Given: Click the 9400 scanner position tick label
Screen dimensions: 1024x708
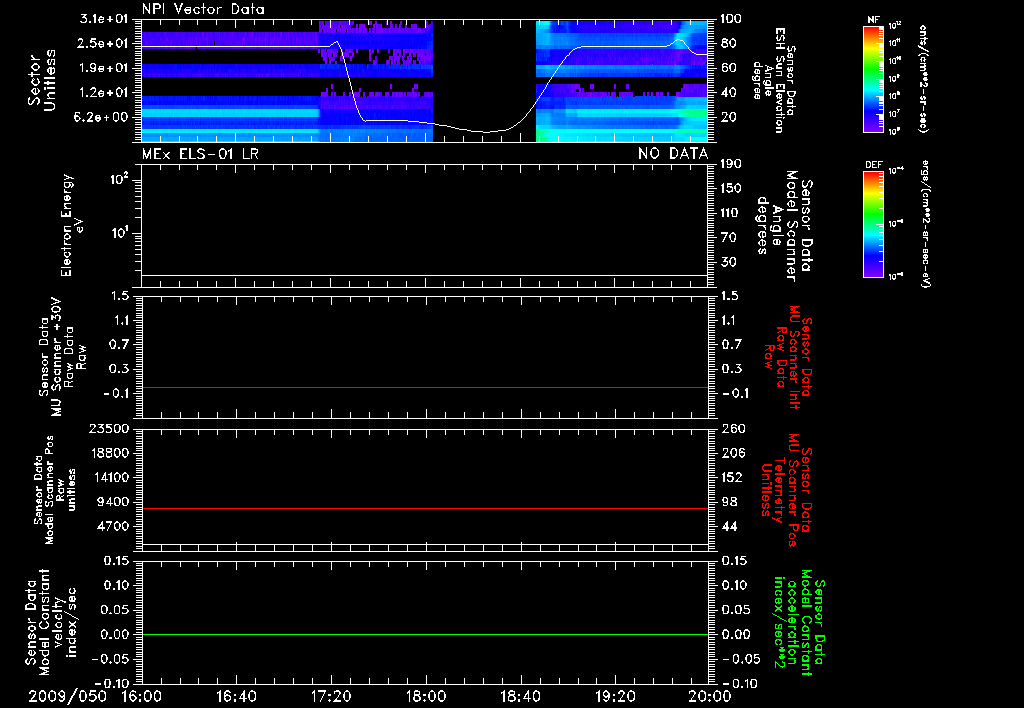Looking at the screenshot, I should pos(114,502).
